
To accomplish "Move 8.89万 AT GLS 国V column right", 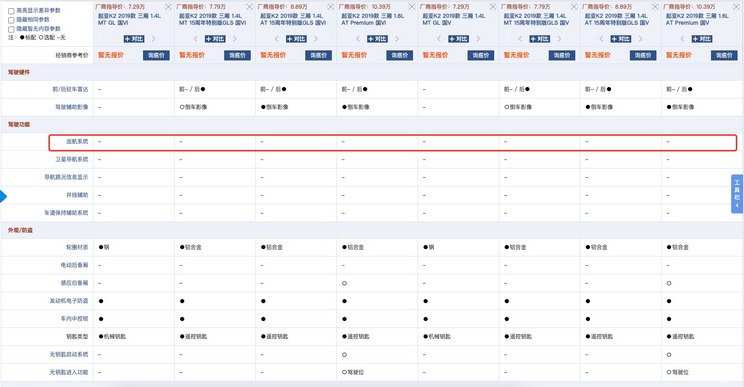I will point(641,39).
